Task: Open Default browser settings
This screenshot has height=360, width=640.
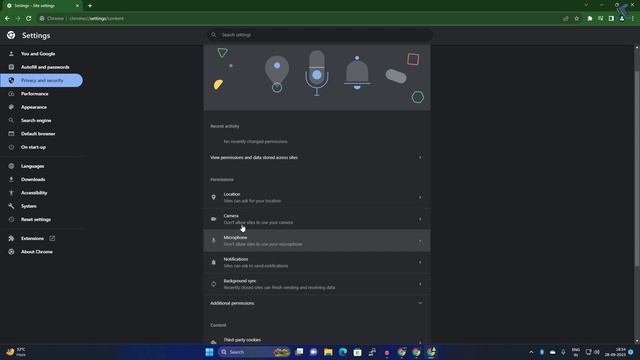Action: (x=38, y=133)
